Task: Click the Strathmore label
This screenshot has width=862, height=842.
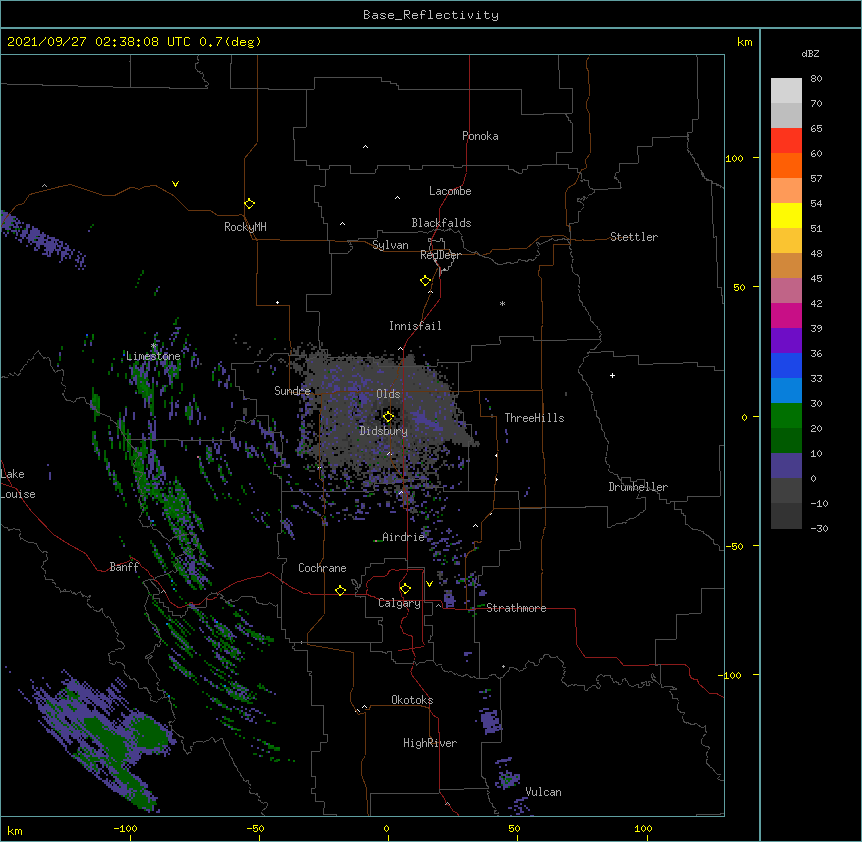Action: 516,608
